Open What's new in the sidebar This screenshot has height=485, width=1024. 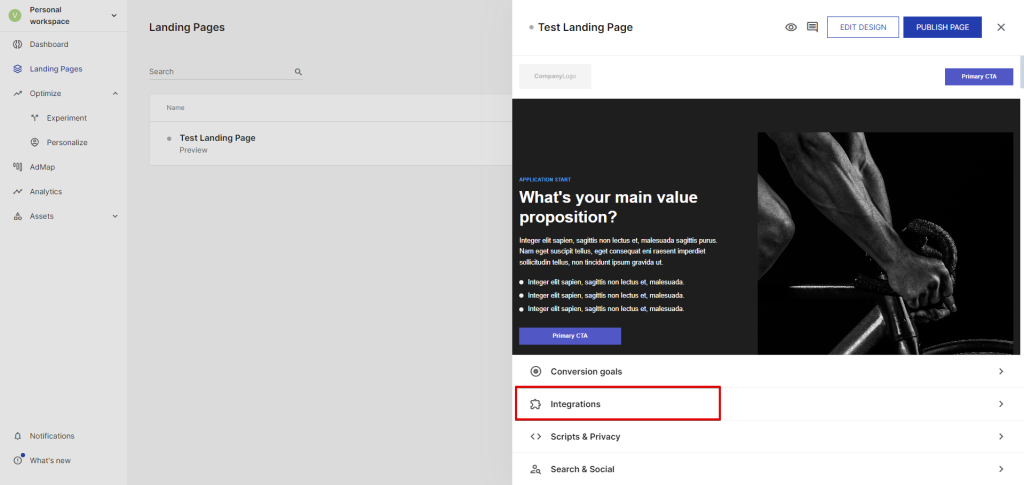pos(50,460)
